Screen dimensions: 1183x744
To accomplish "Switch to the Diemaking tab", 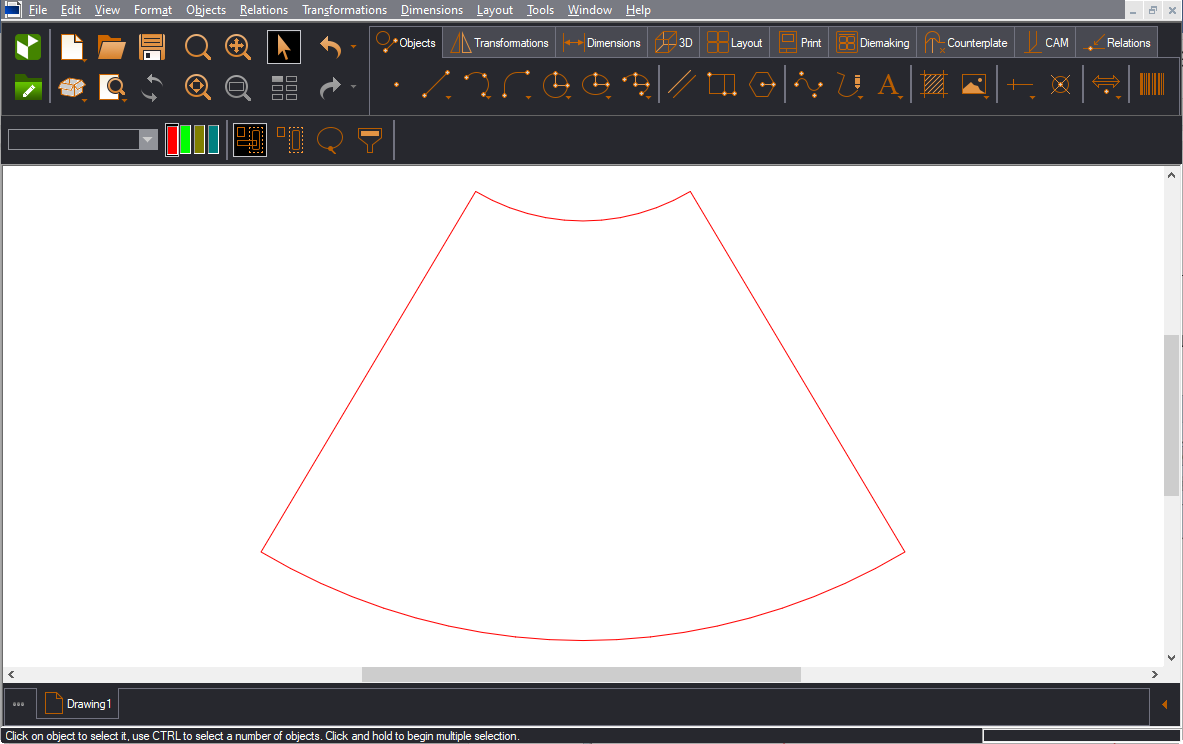I will point(873,43).
